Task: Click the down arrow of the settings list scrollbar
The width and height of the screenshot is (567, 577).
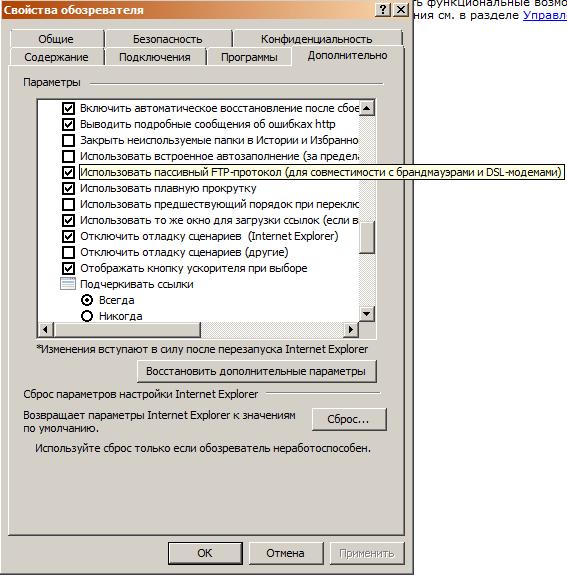Action: pos(366,314)
